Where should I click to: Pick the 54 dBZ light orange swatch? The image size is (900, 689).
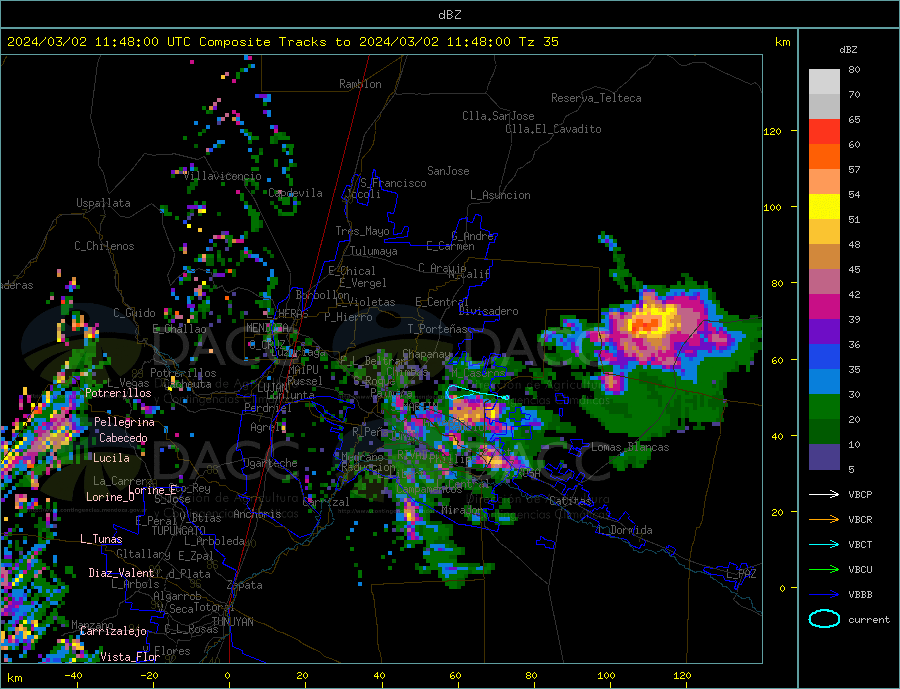tap(824, 181)
